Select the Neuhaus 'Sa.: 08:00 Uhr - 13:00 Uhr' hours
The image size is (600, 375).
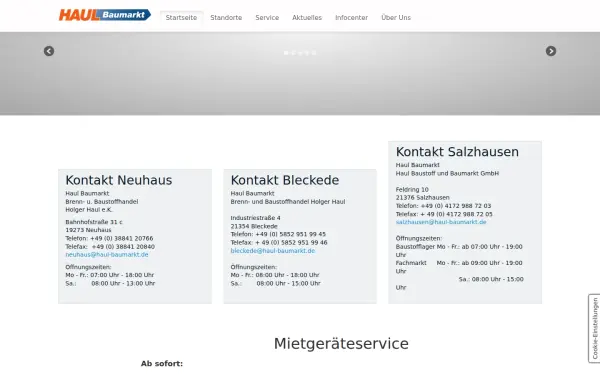110,284
